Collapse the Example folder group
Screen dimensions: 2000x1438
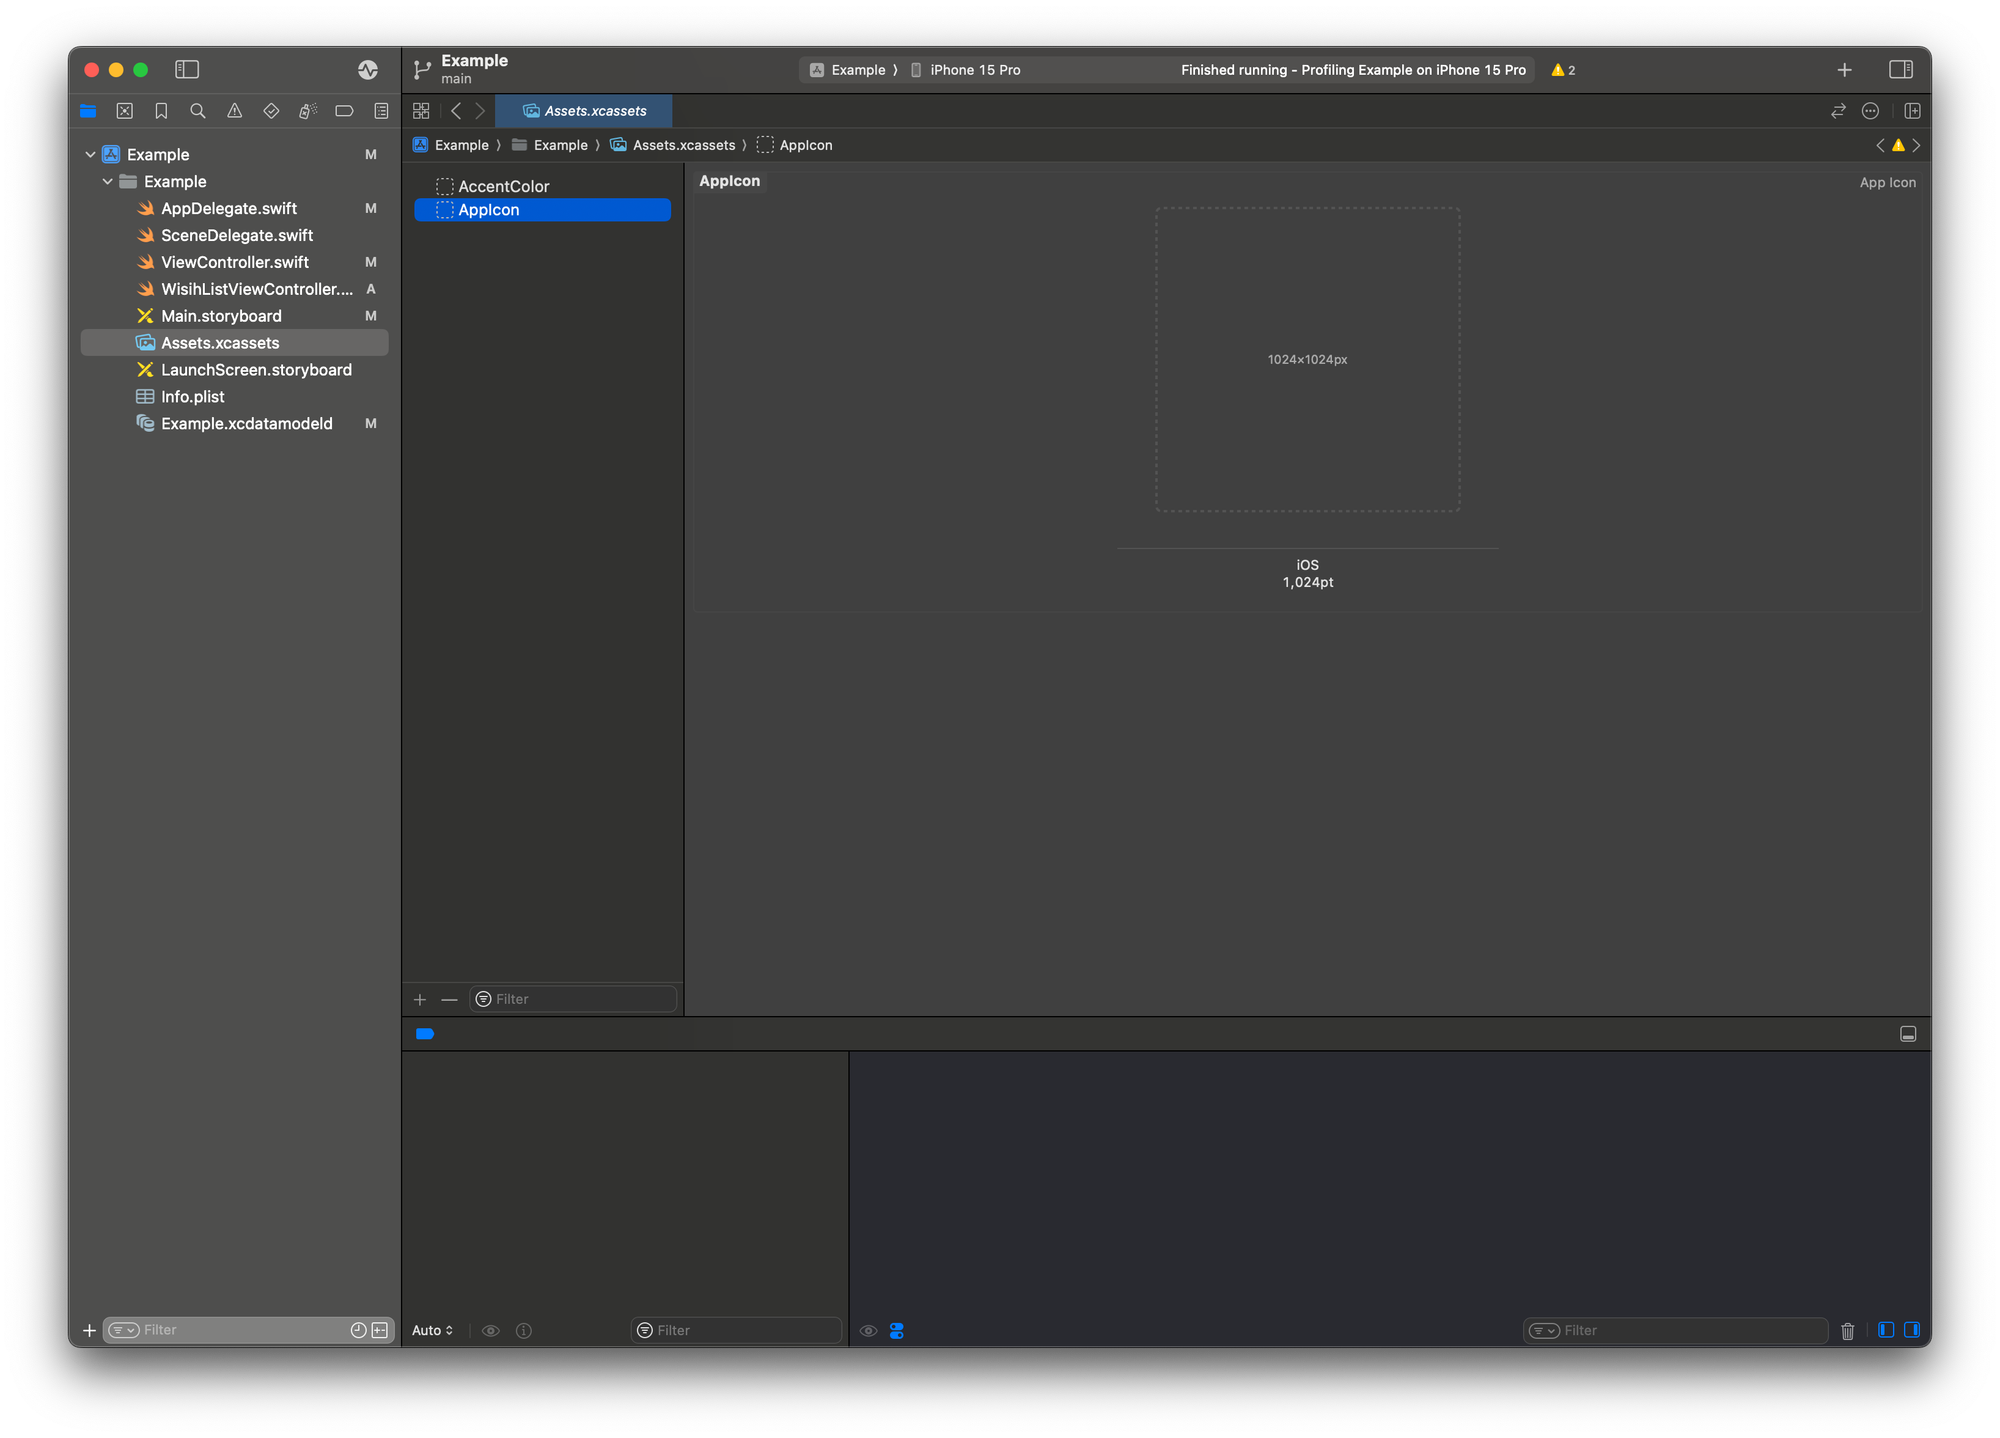[x=107, y=182]
